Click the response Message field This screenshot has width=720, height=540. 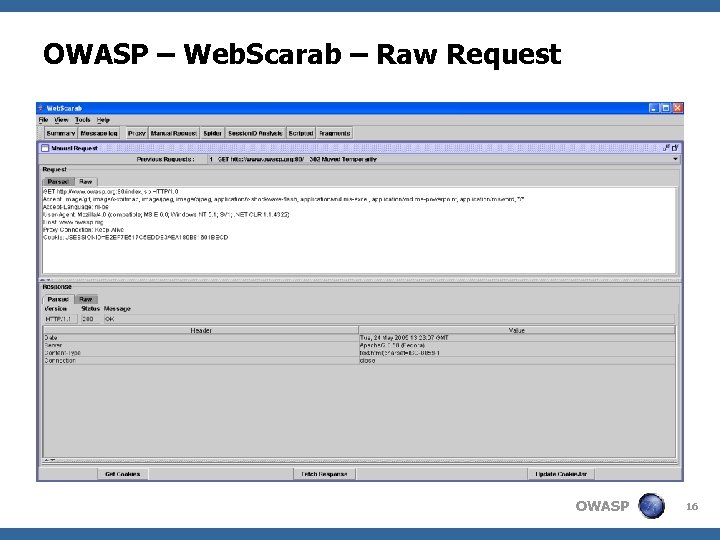(x=389, y=319)
